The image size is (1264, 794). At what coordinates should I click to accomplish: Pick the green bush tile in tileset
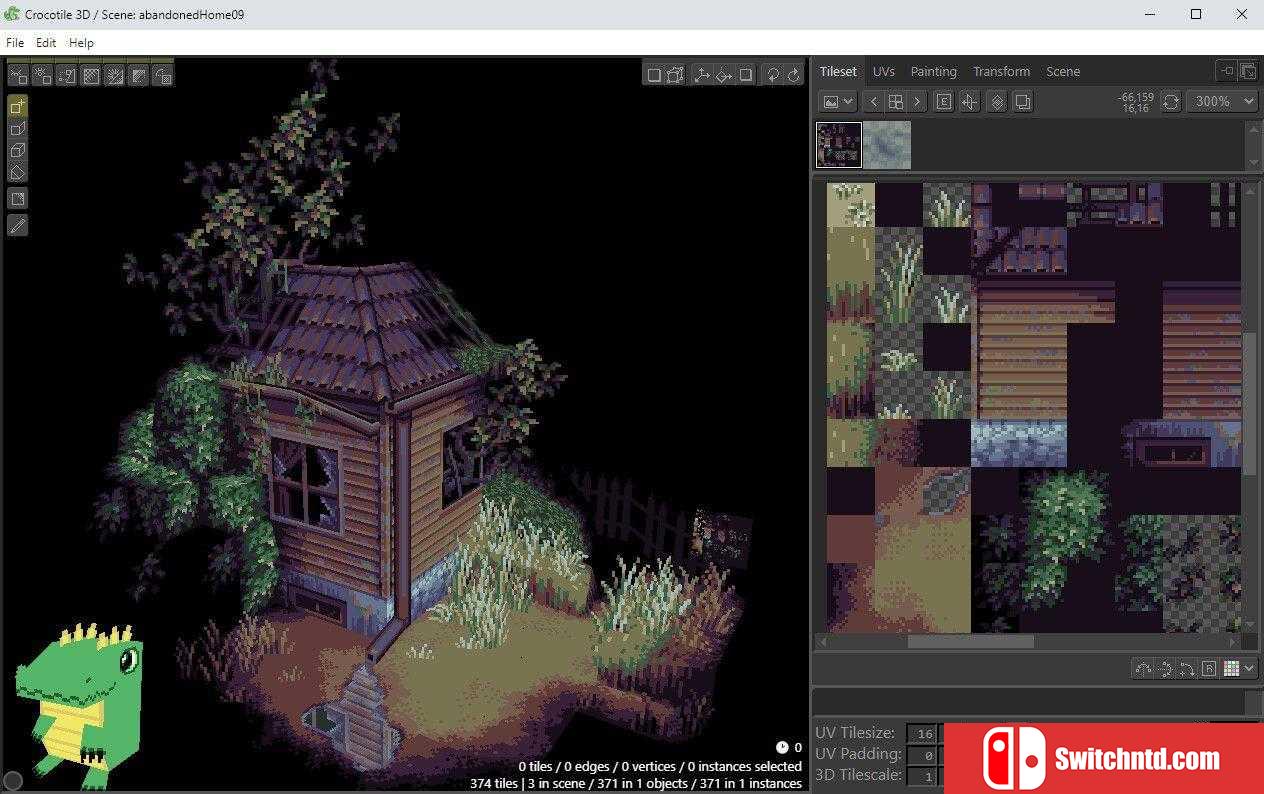click(1065, 538)
